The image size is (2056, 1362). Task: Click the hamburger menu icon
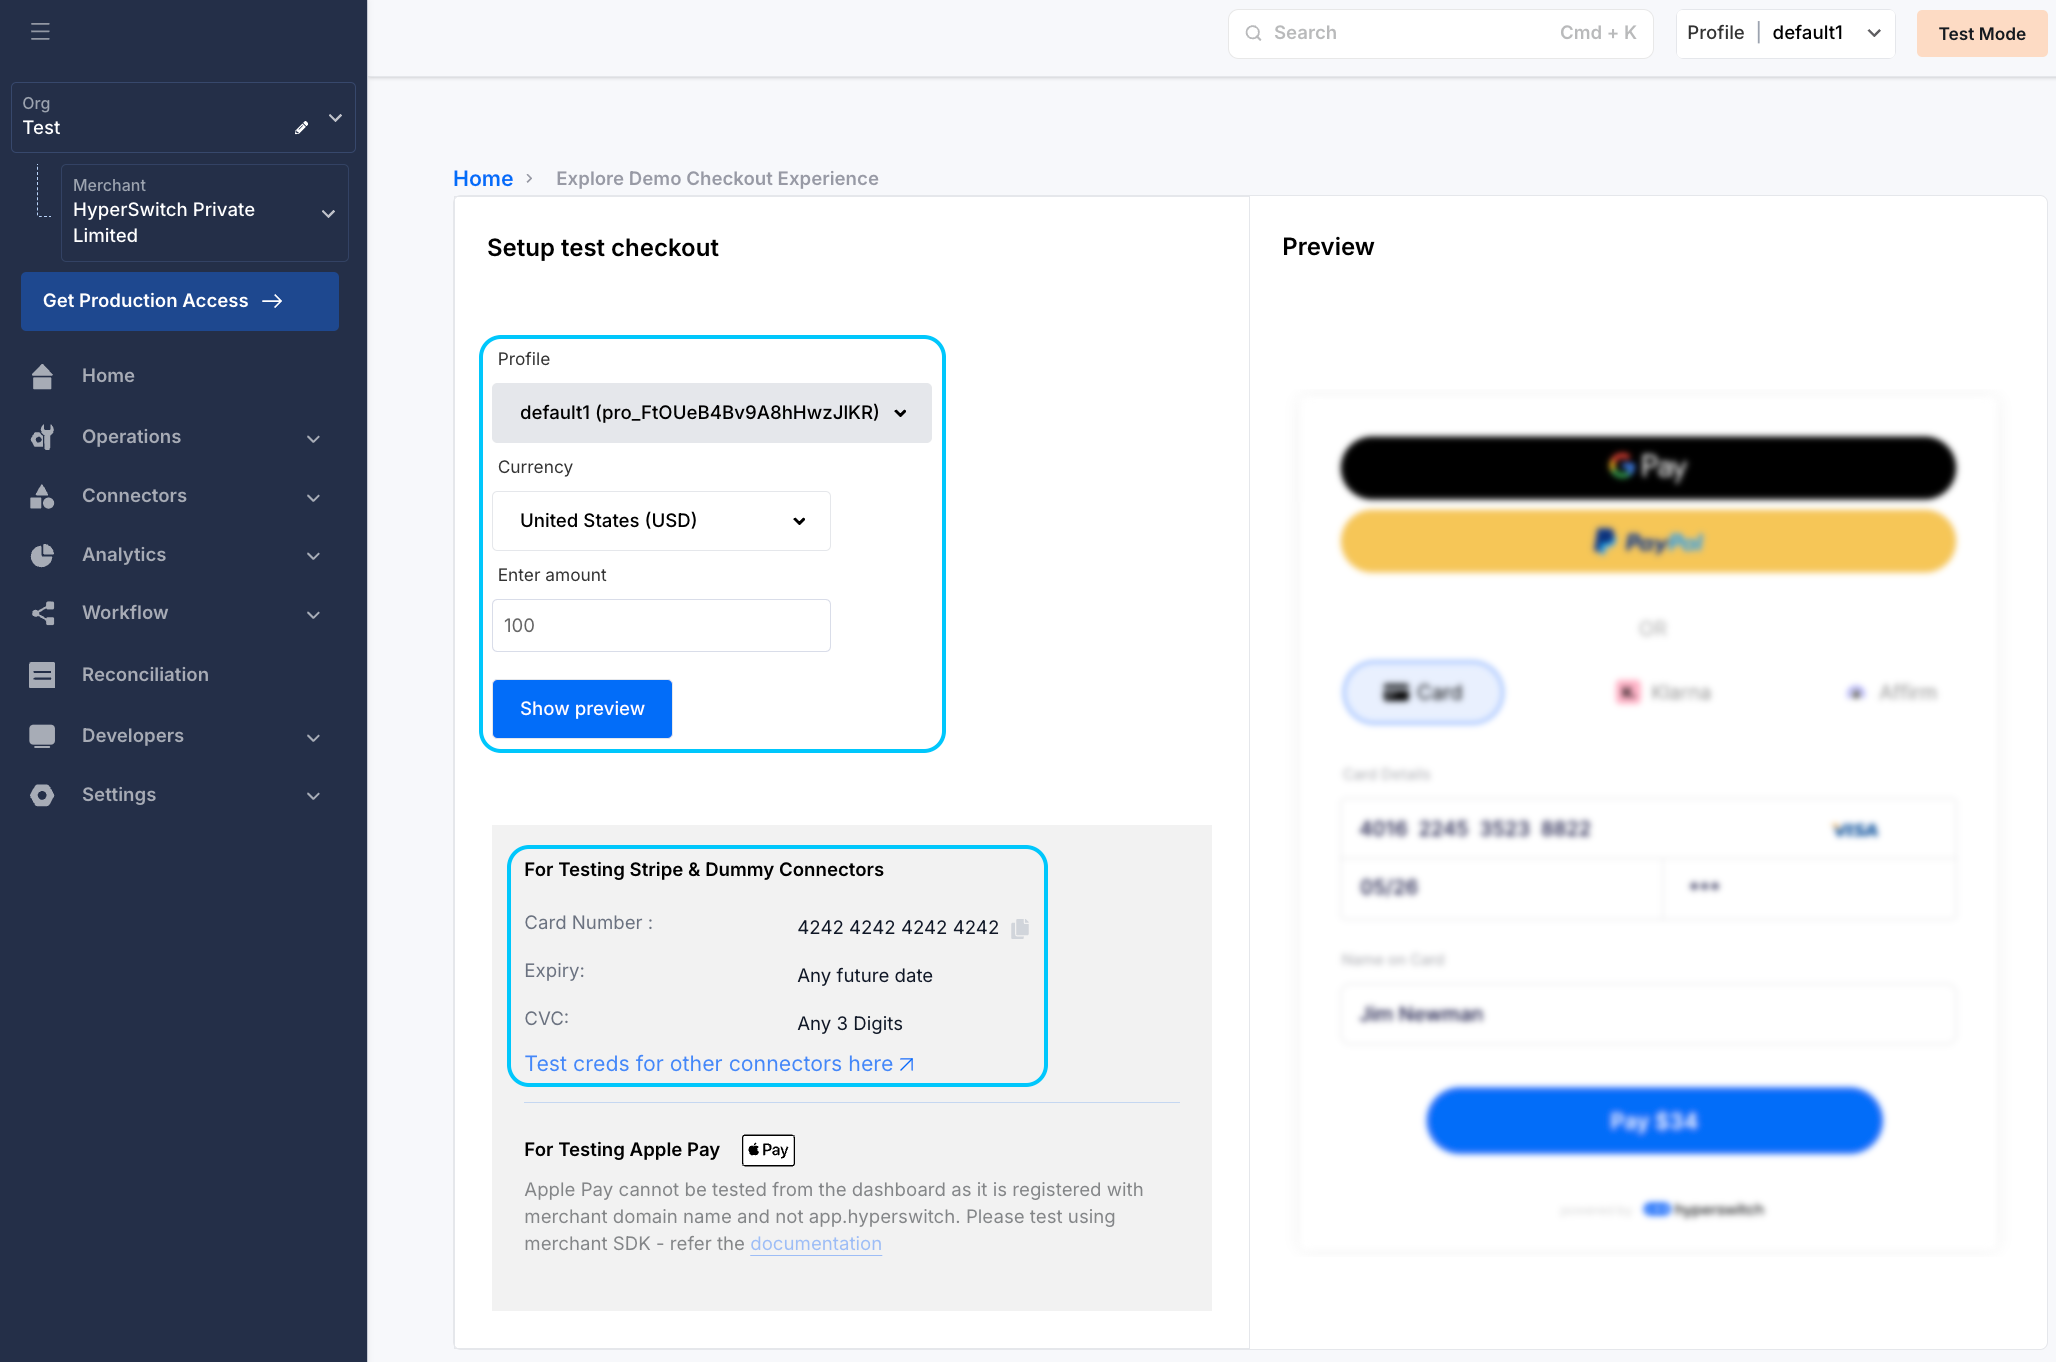(40, 32)
